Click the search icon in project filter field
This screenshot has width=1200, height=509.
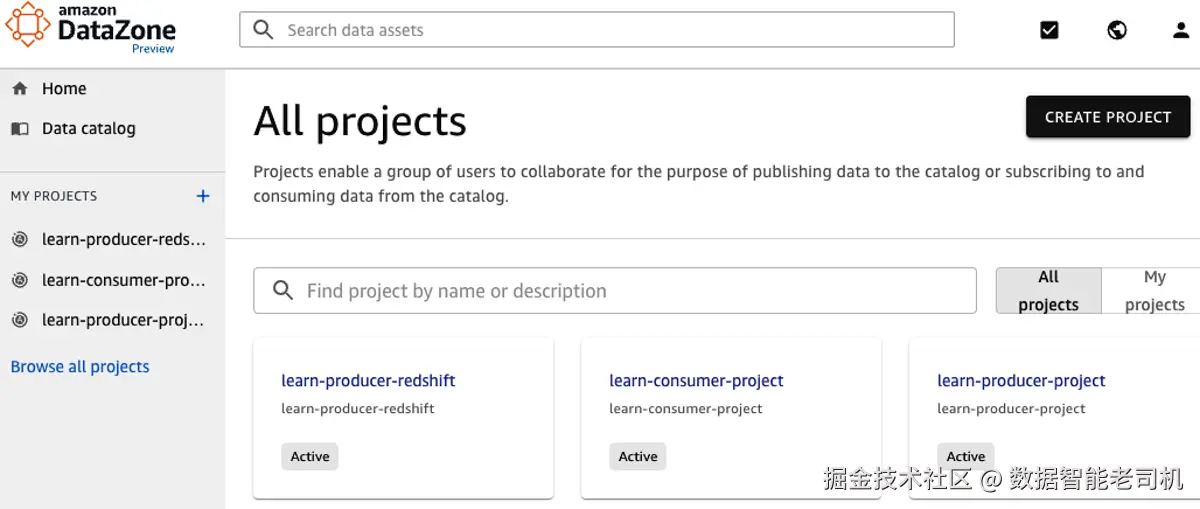tap(283, 291)
